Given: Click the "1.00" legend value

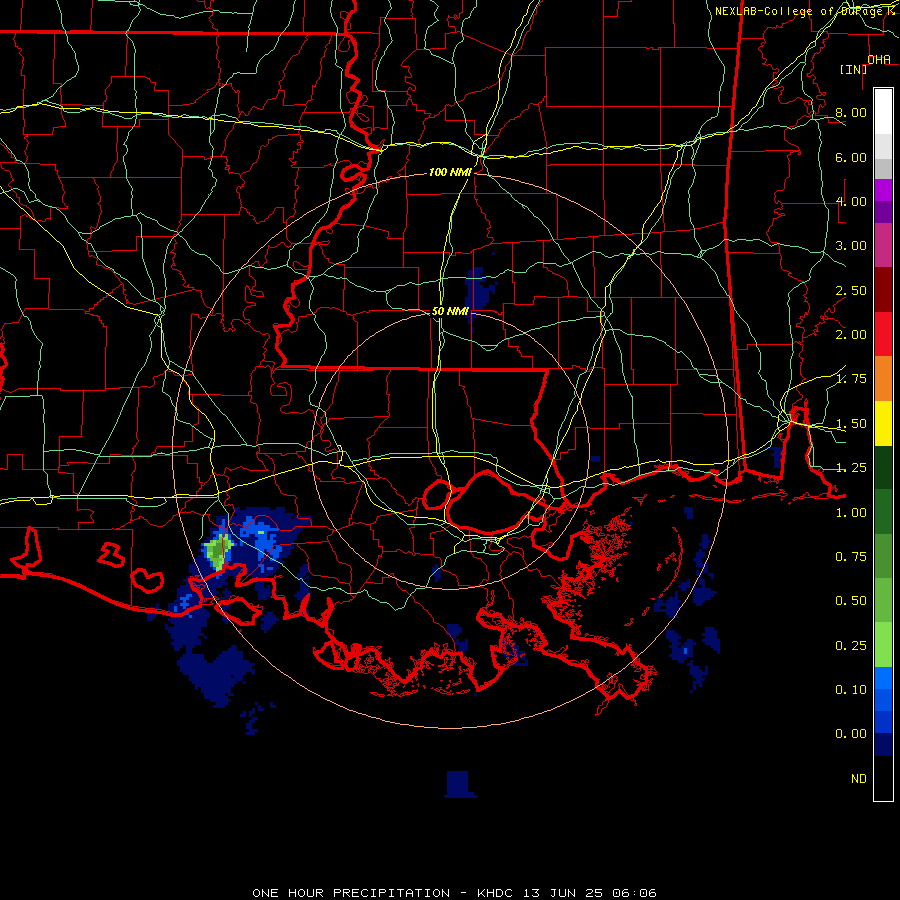Looking at the screenshot, I should [x=851, y=513].
